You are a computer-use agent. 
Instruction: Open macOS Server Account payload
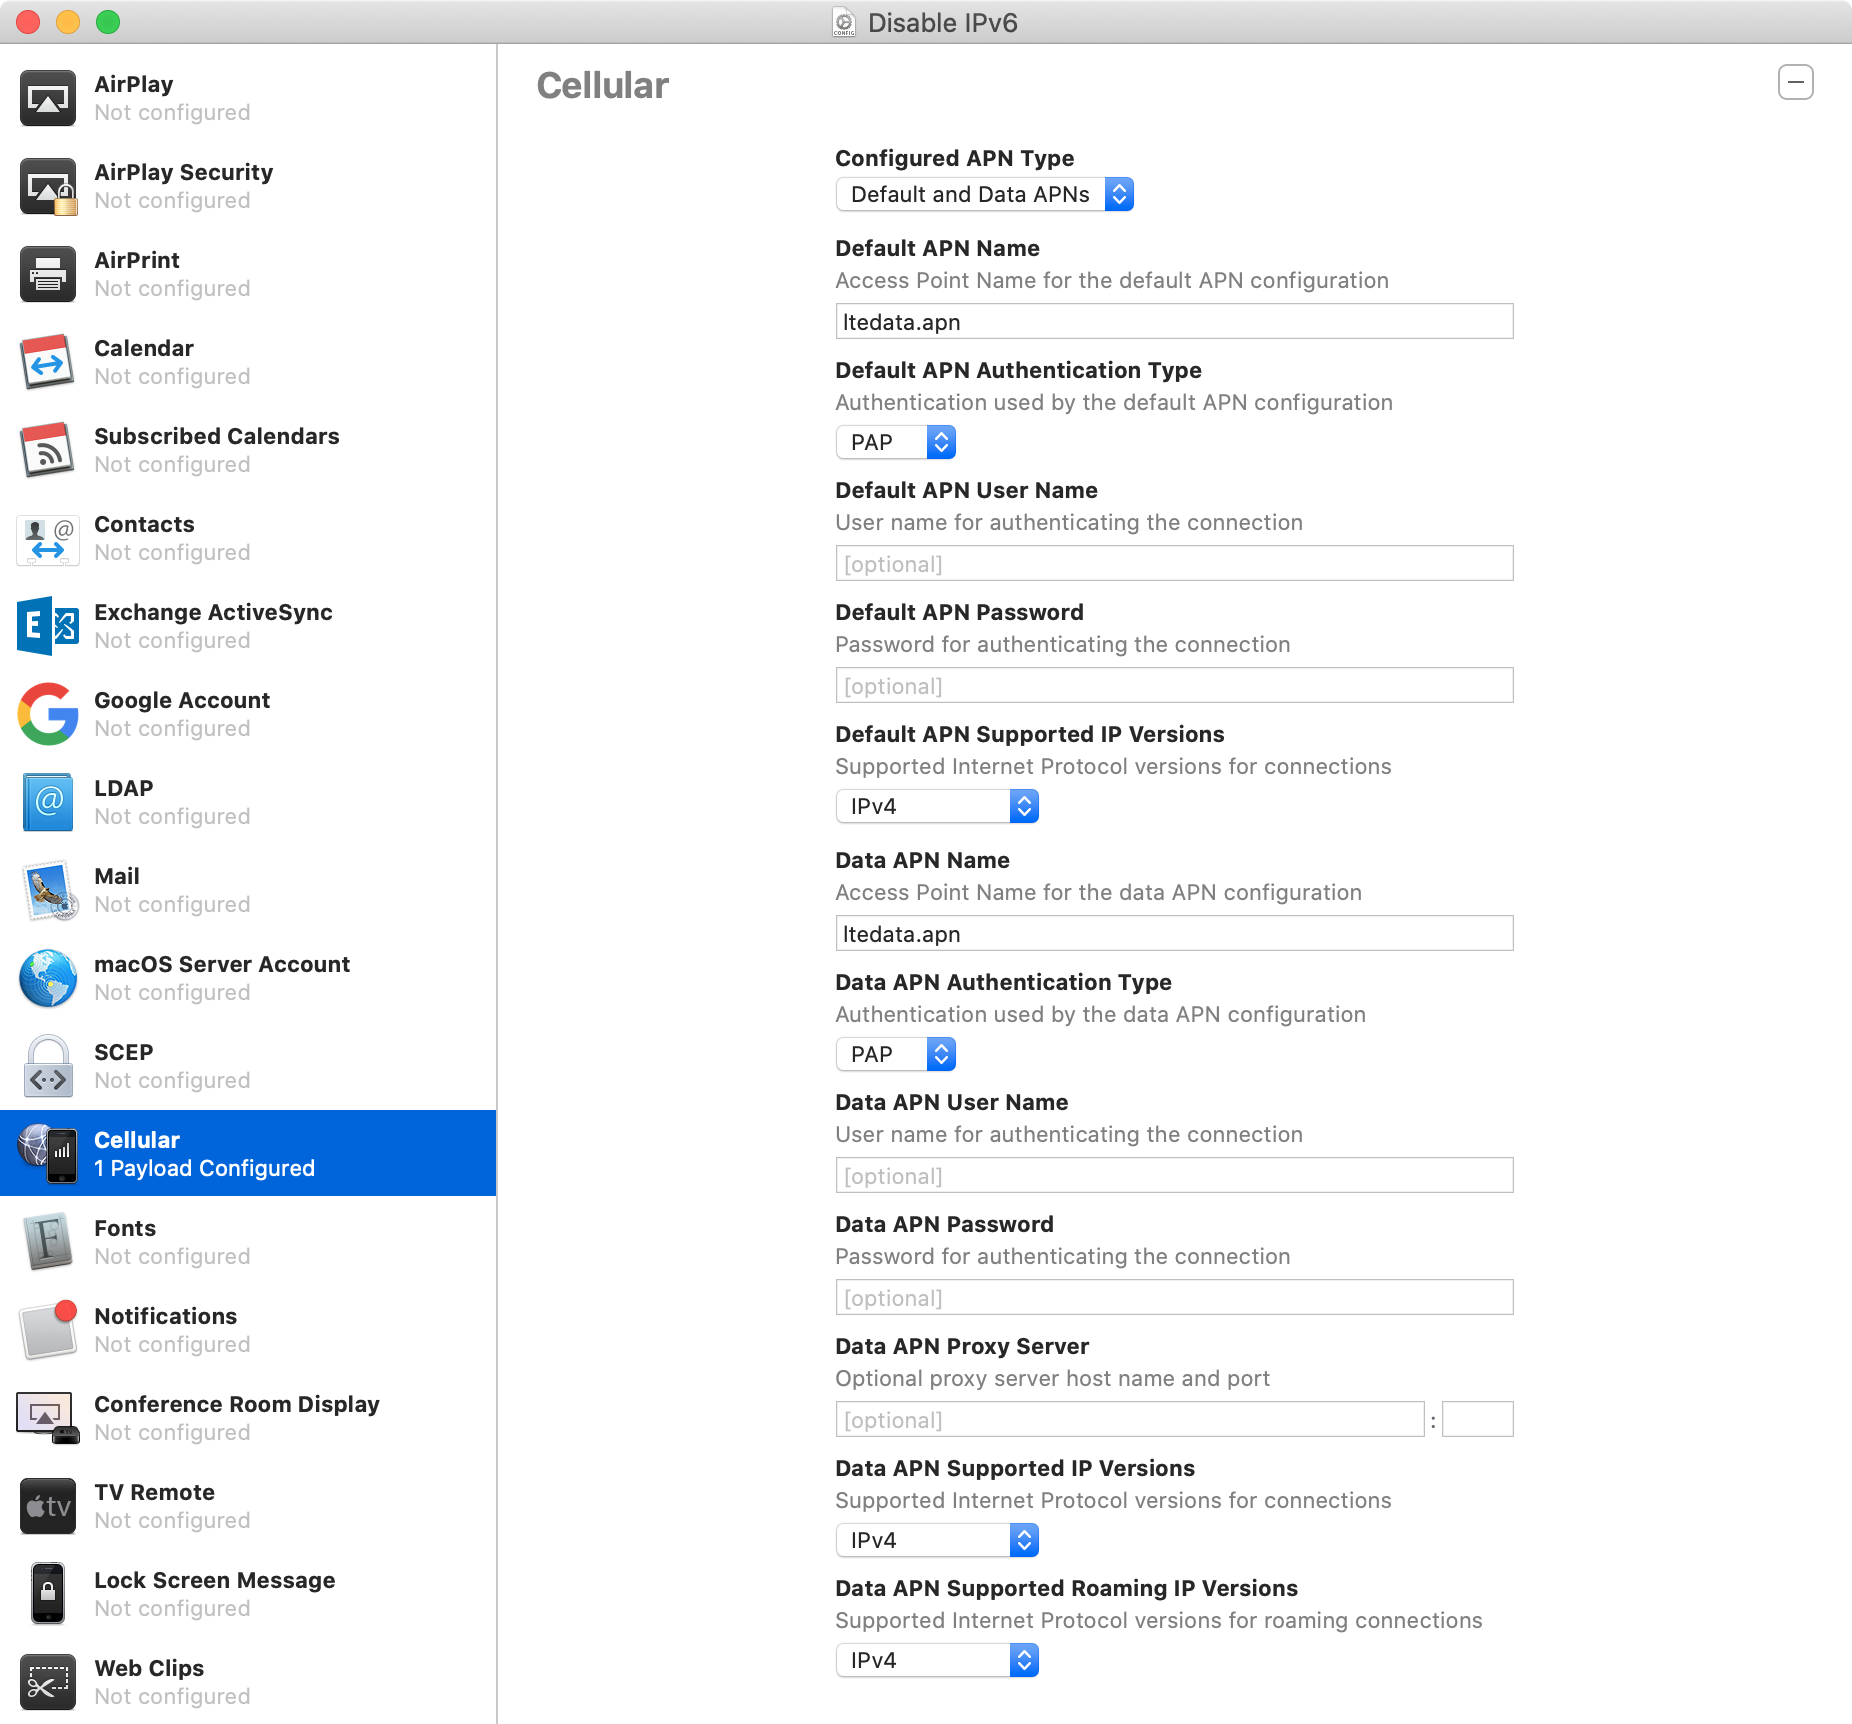(x=248, y=978)
